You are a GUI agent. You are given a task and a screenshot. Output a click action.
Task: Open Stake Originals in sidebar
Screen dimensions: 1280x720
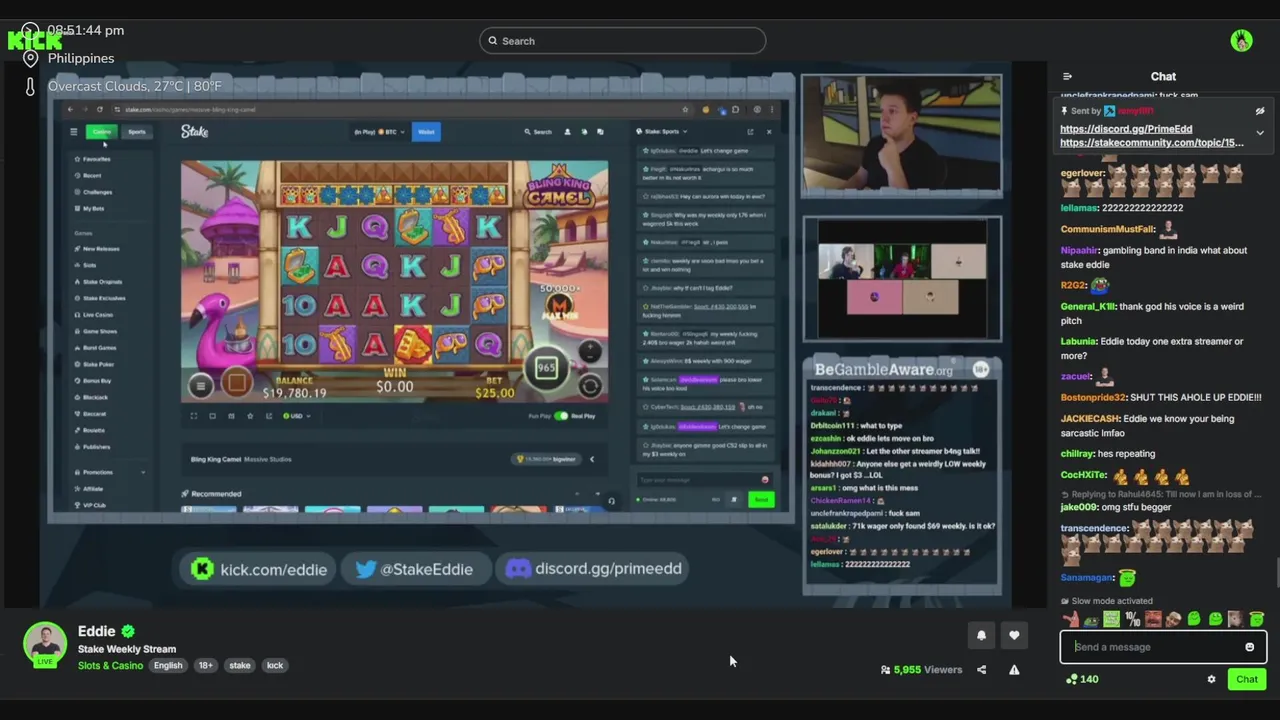97,282
